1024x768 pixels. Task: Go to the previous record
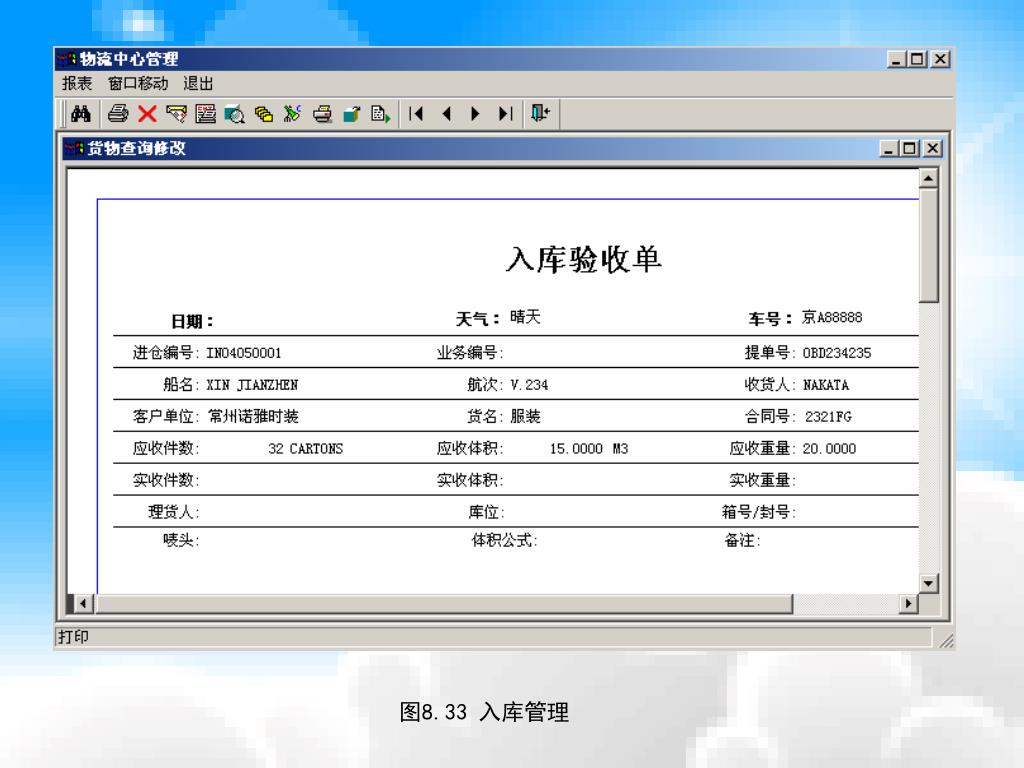(447, 114)
